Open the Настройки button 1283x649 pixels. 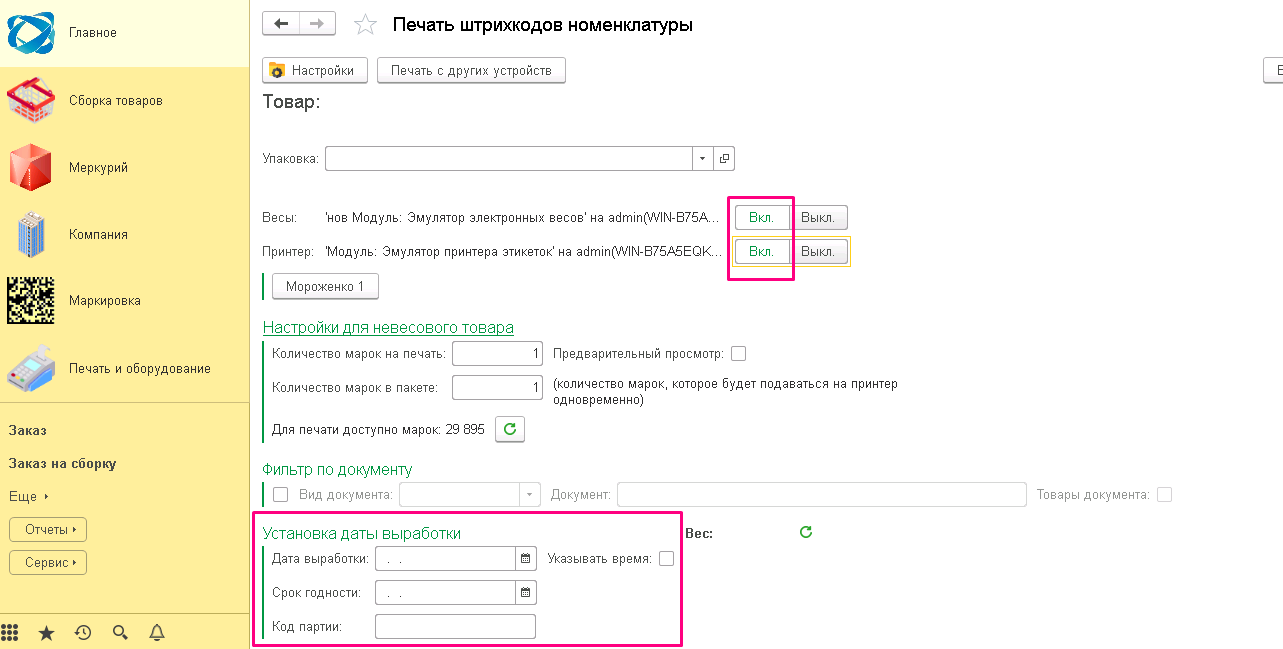315,70
